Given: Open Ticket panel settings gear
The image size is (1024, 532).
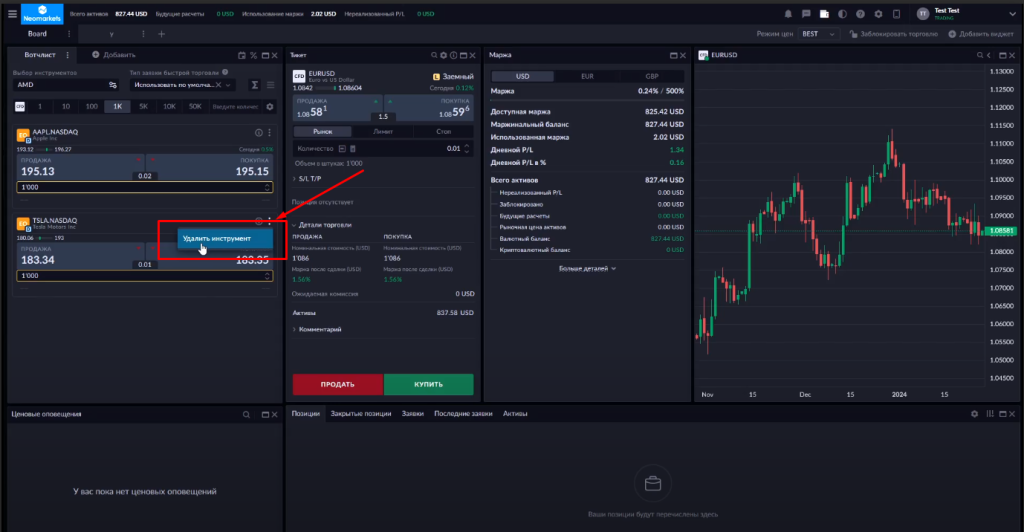Looking at the screenshot, I should pos(443,55).
